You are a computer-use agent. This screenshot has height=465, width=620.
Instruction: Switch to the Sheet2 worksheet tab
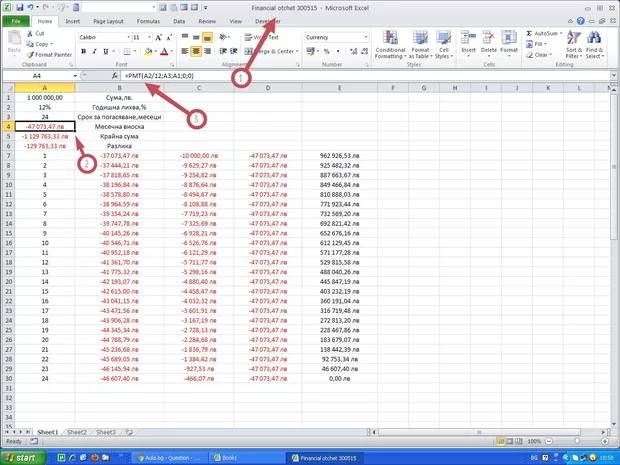tap(77, 432)
